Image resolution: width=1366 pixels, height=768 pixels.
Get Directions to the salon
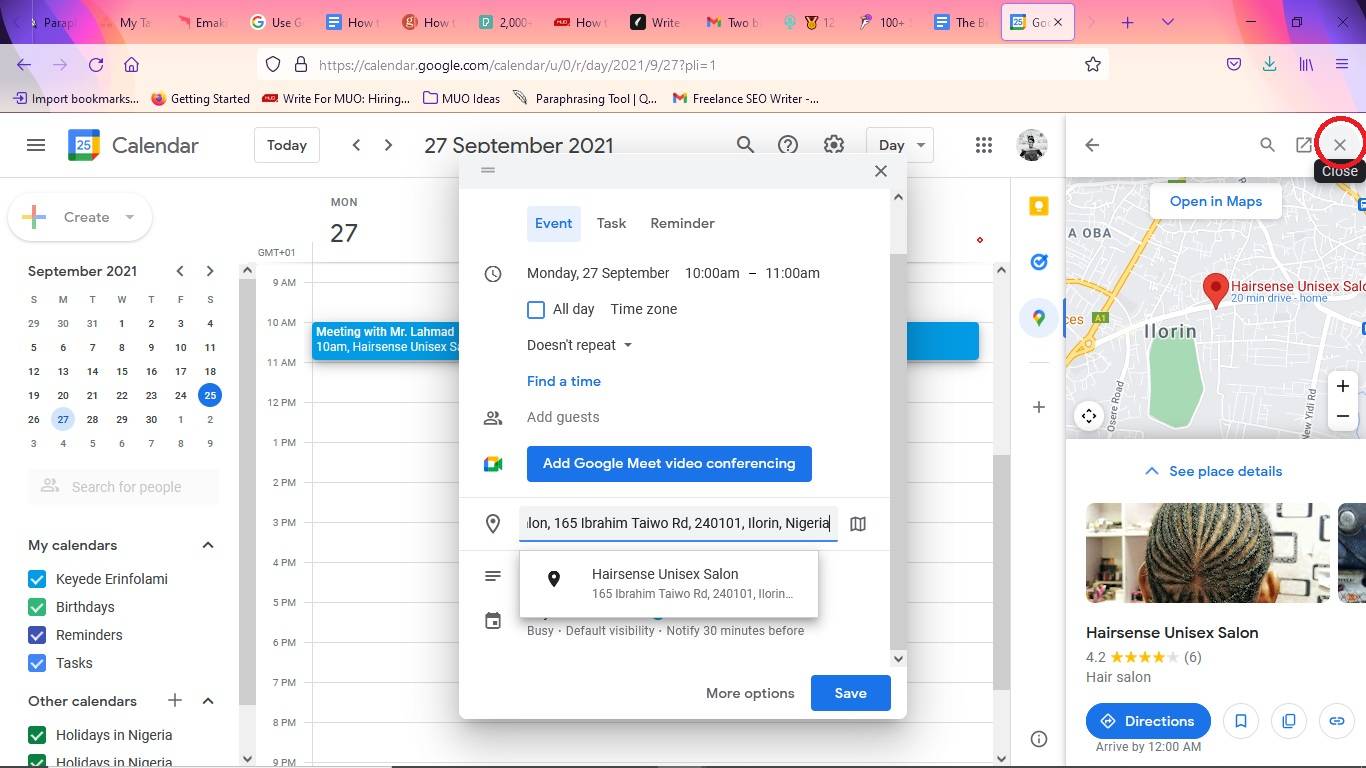1148,721
